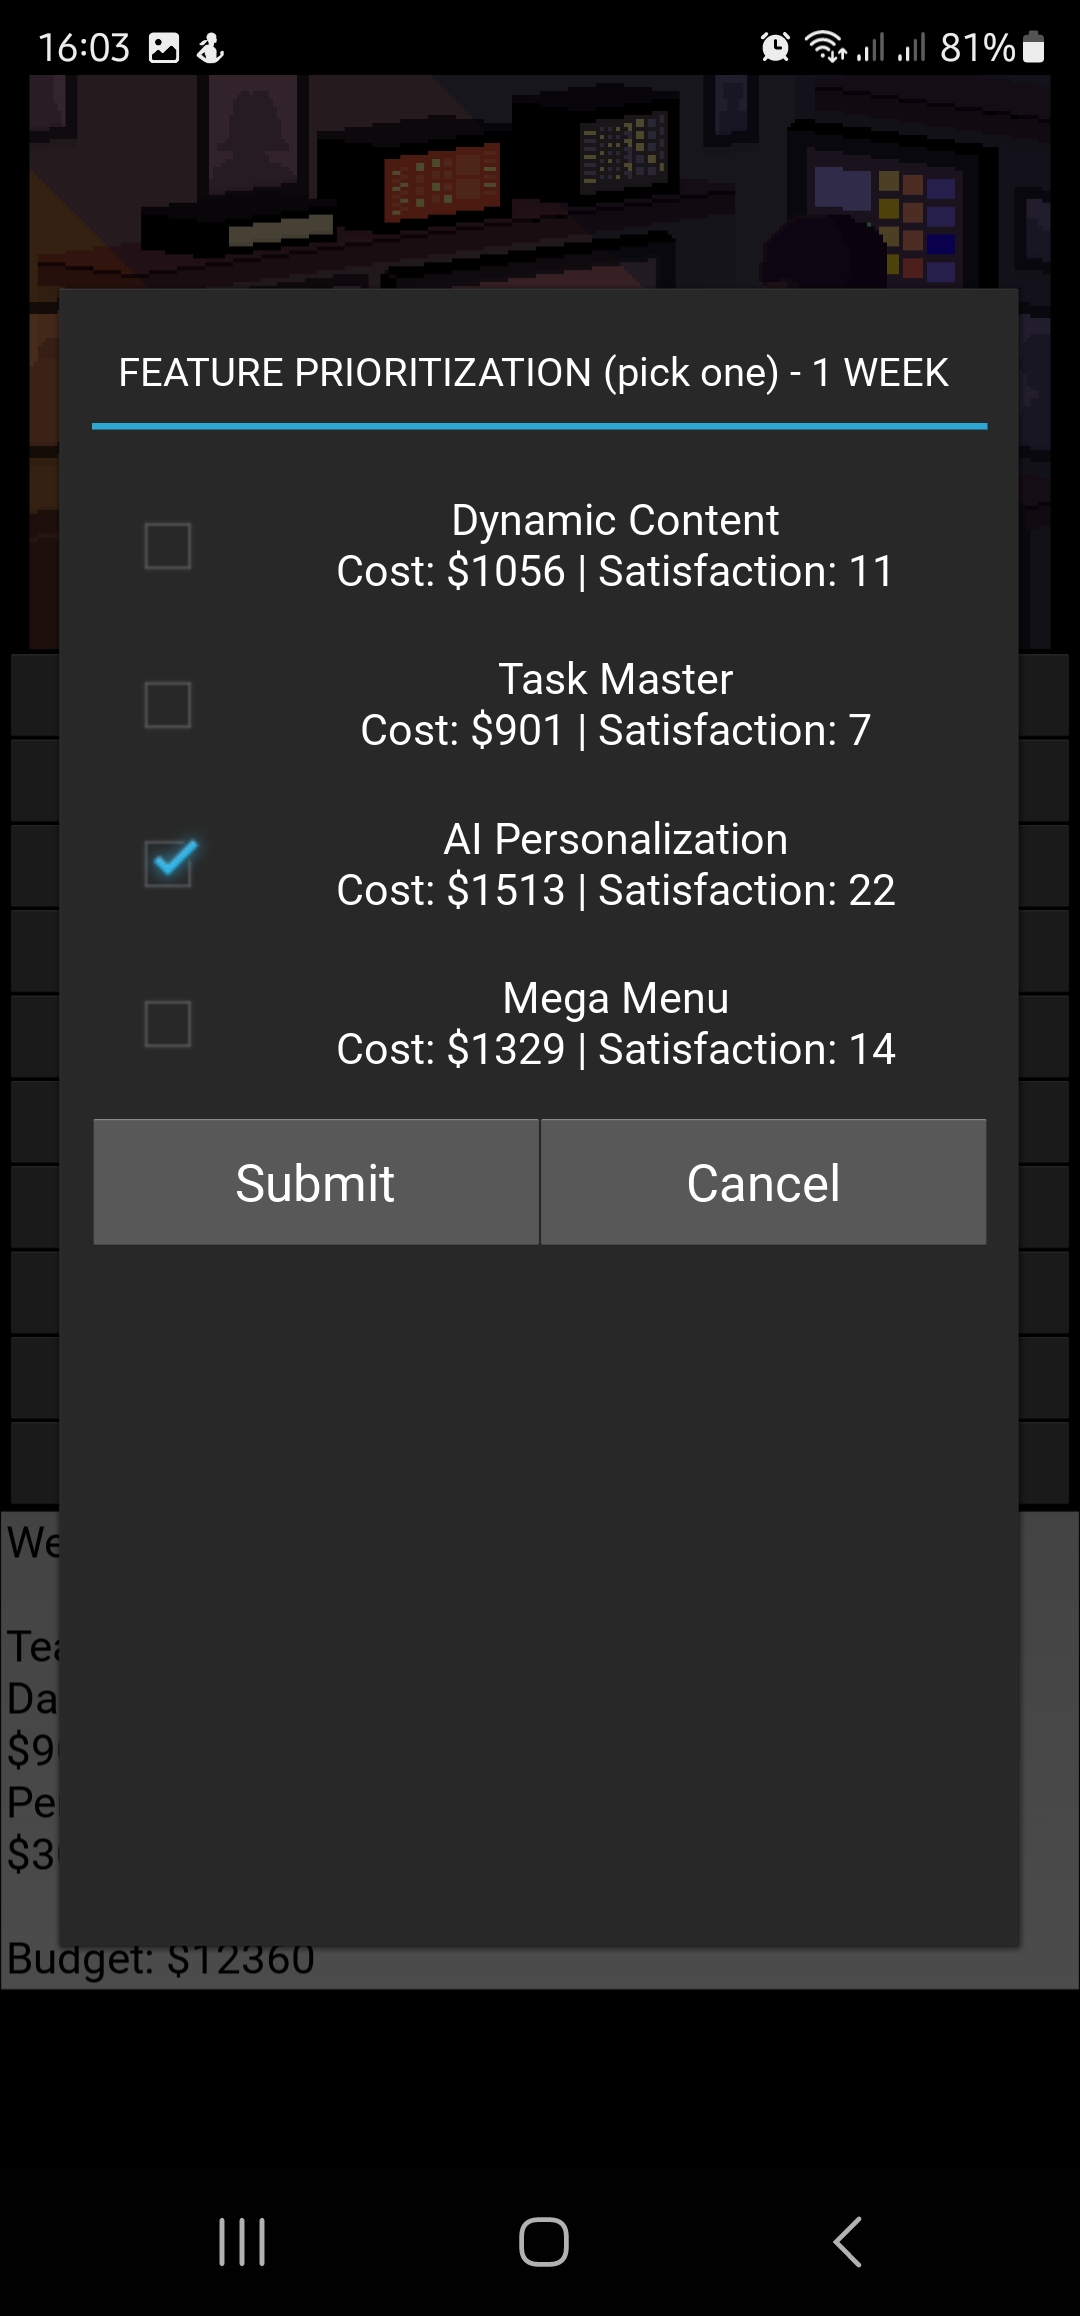The image size is (1080, 2316).
Task: Select the Task Master cost and satisfaction text
Action: click(615, 730)
